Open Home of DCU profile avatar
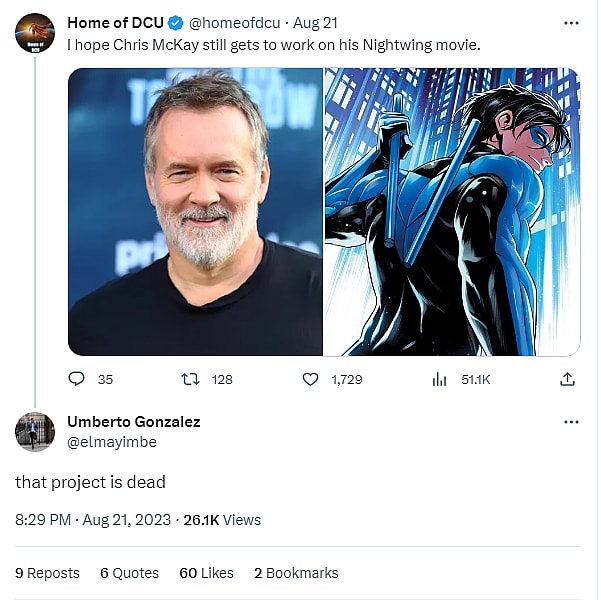 [x=35, y=33]
